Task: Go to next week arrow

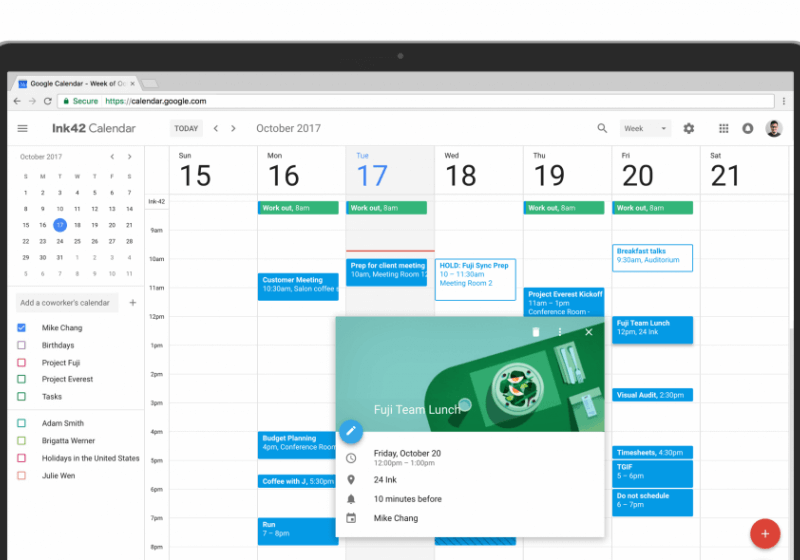Action: pos(233,129)
